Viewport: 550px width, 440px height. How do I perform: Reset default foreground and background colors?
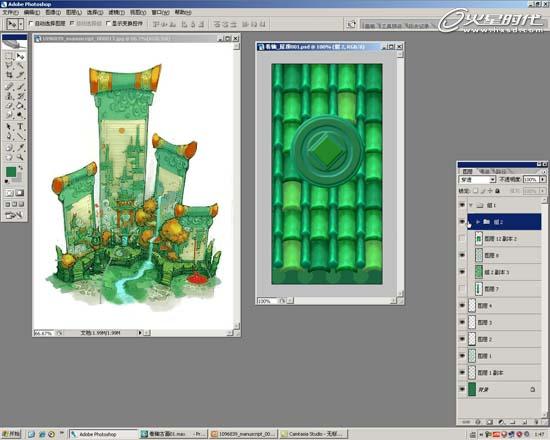(7, 181)
